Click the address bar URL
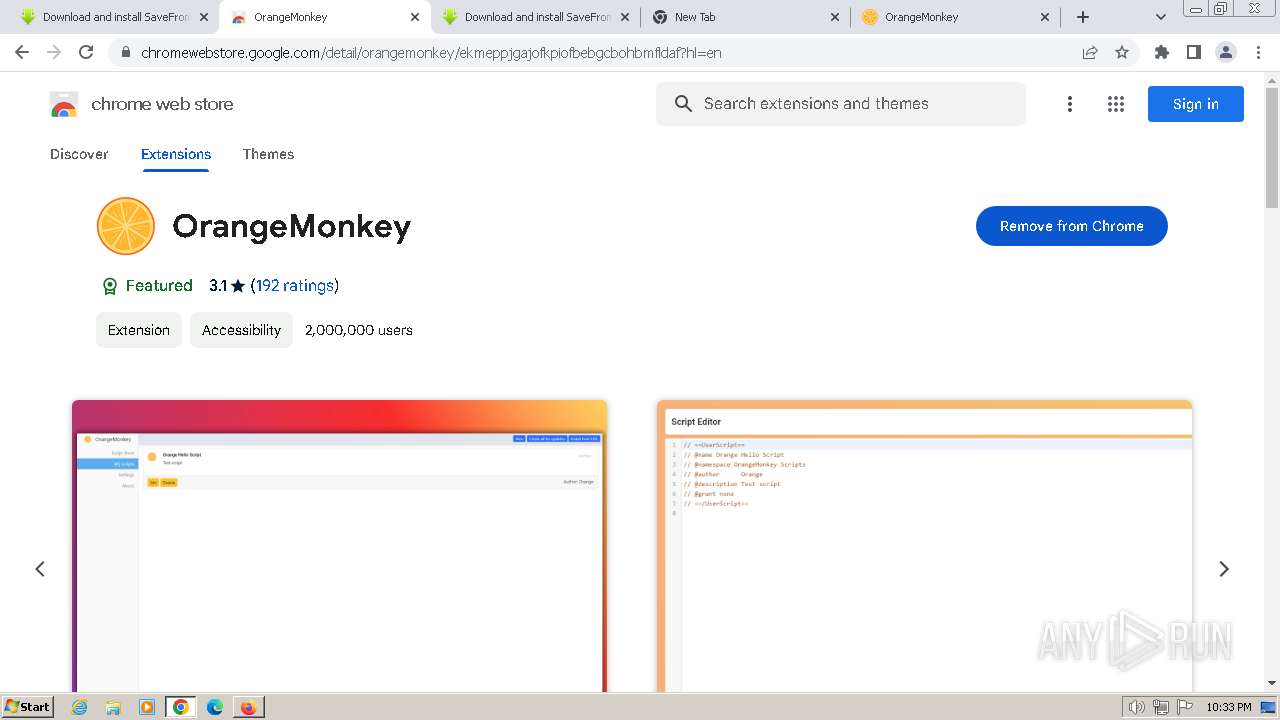The image size is (1280, 720). (431, 53)
